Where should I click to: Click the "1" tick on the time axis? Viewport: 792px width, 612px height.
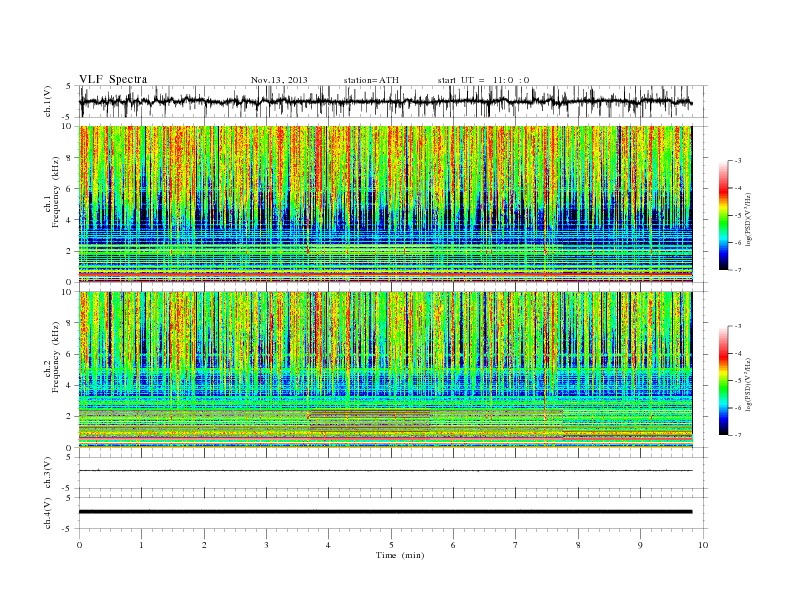pos(141,545)
